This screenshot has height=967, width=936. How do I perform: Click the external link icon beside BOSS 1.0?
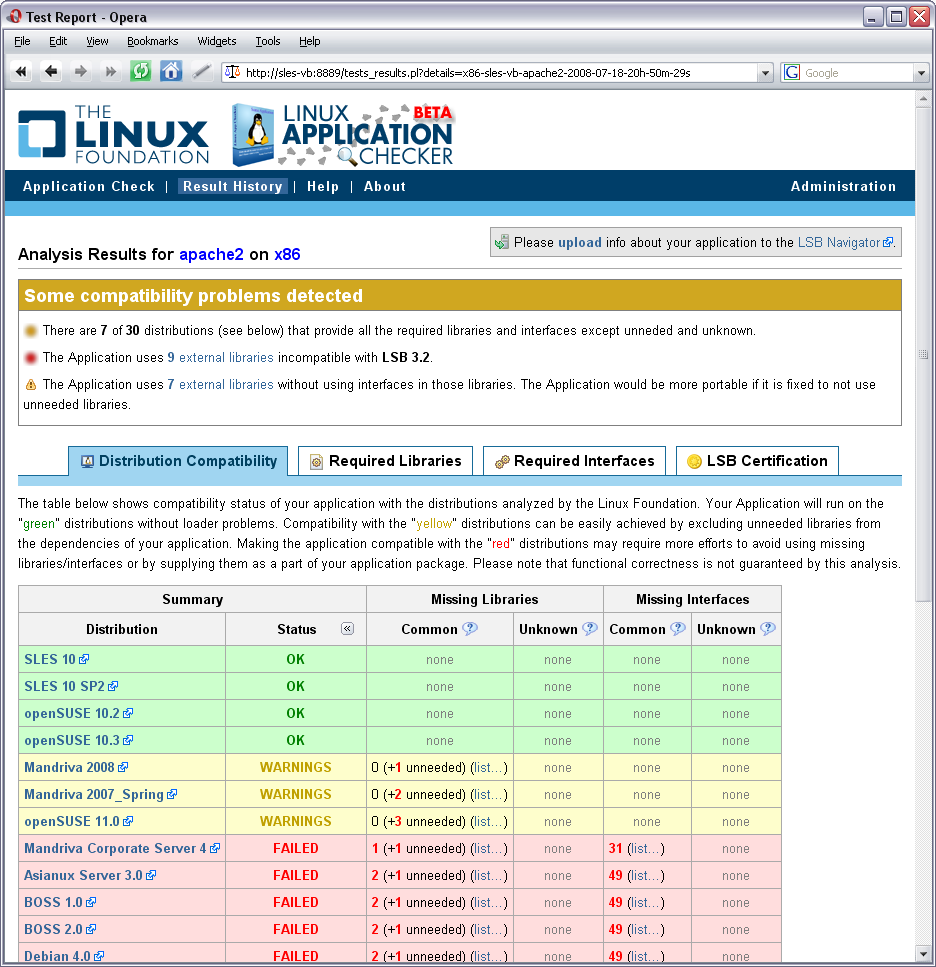pyautogui.click(x=91, y=902)
